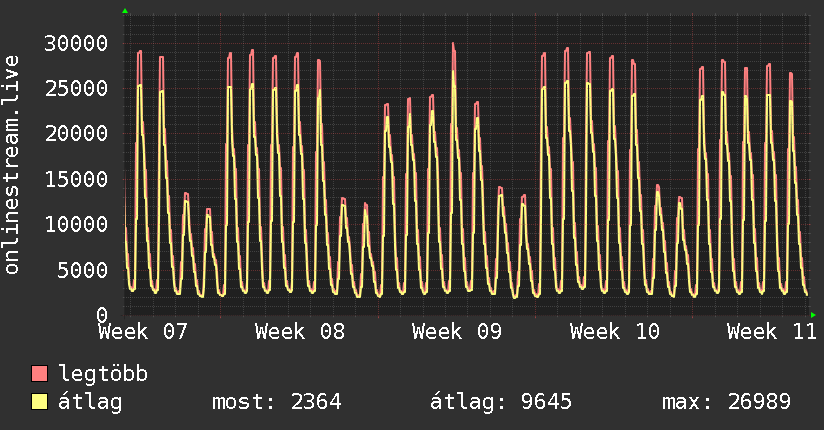This screenshot has height=430, width=824.
Task: Click the Week 08 axis label
Action: pyautogui.click(x=300, y=332)
